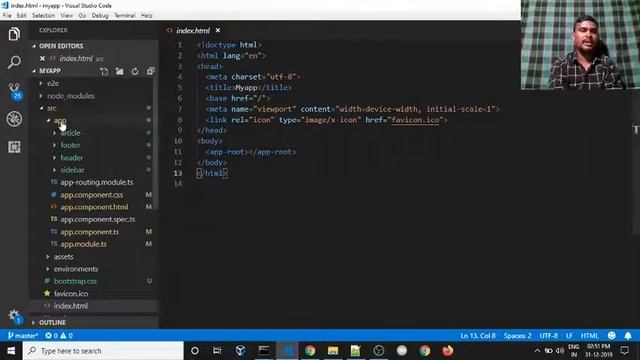The image size is (640, 360).
Task: Click the New File icon in MYAPP header
Action: coord(104,71)
